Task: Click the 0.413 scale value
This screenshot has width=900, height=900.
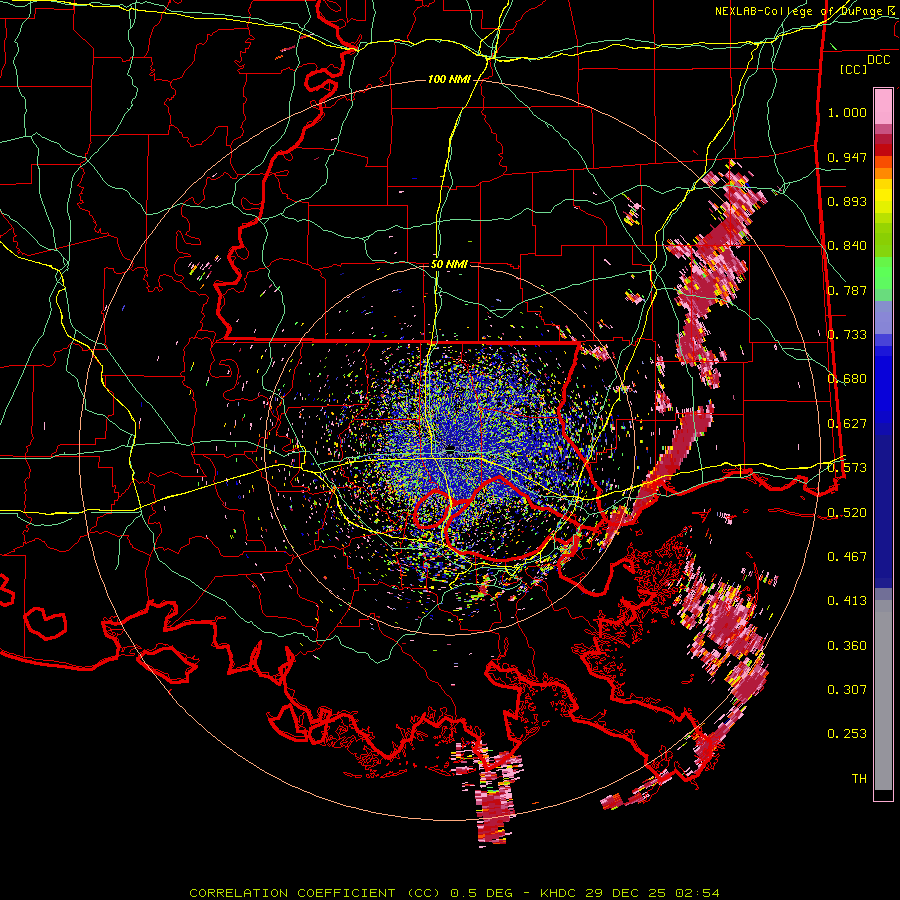Action: pyautogui.click(x=847, y=601)
